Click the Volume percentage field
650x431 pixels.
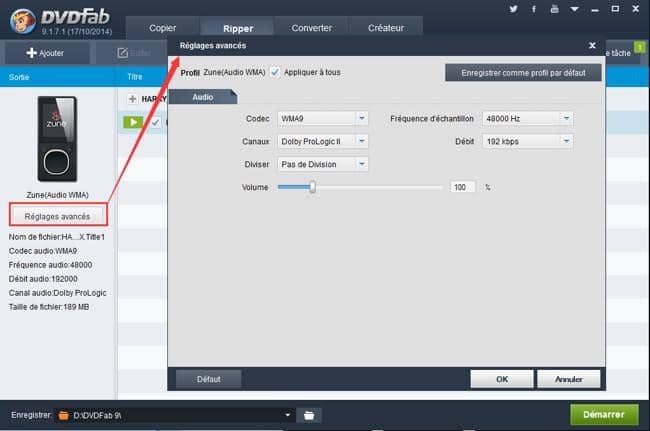click(462, 187)
